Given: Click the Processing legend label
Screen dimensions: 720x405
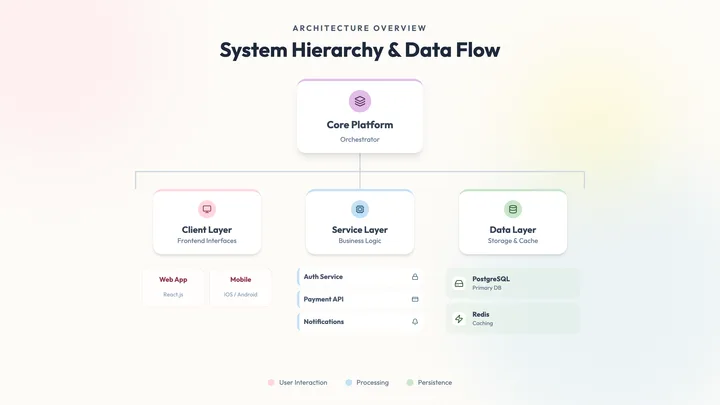Looking at the screenshot, I should click(372, 382).
